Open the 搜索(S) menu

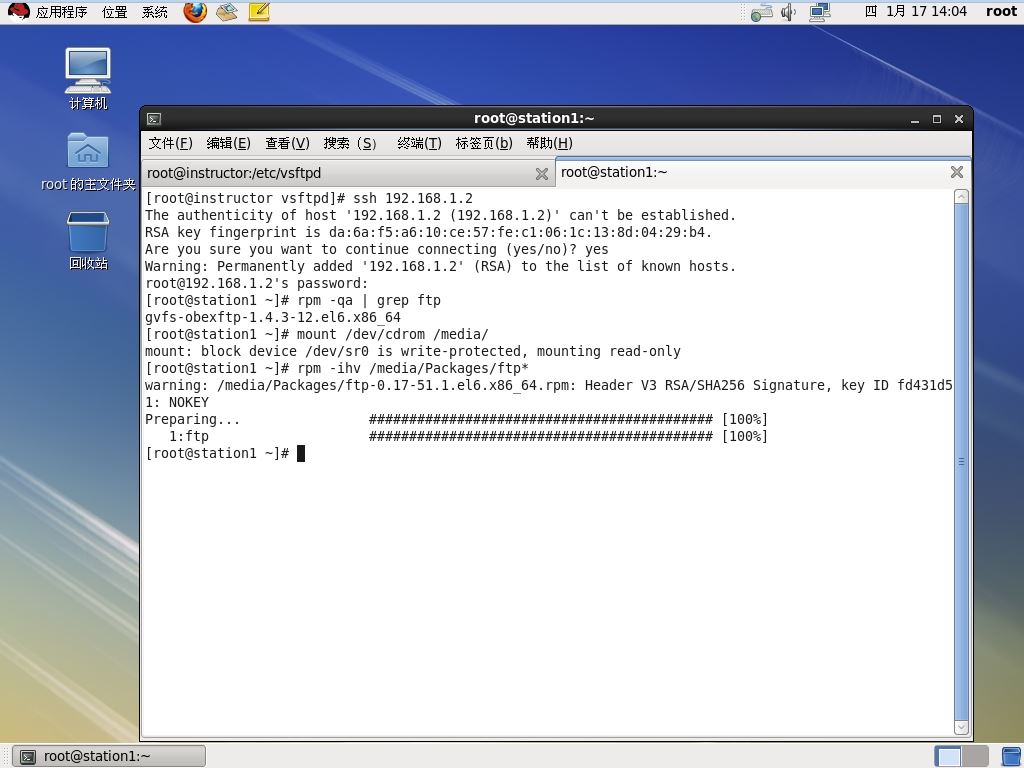coord(350,143)
